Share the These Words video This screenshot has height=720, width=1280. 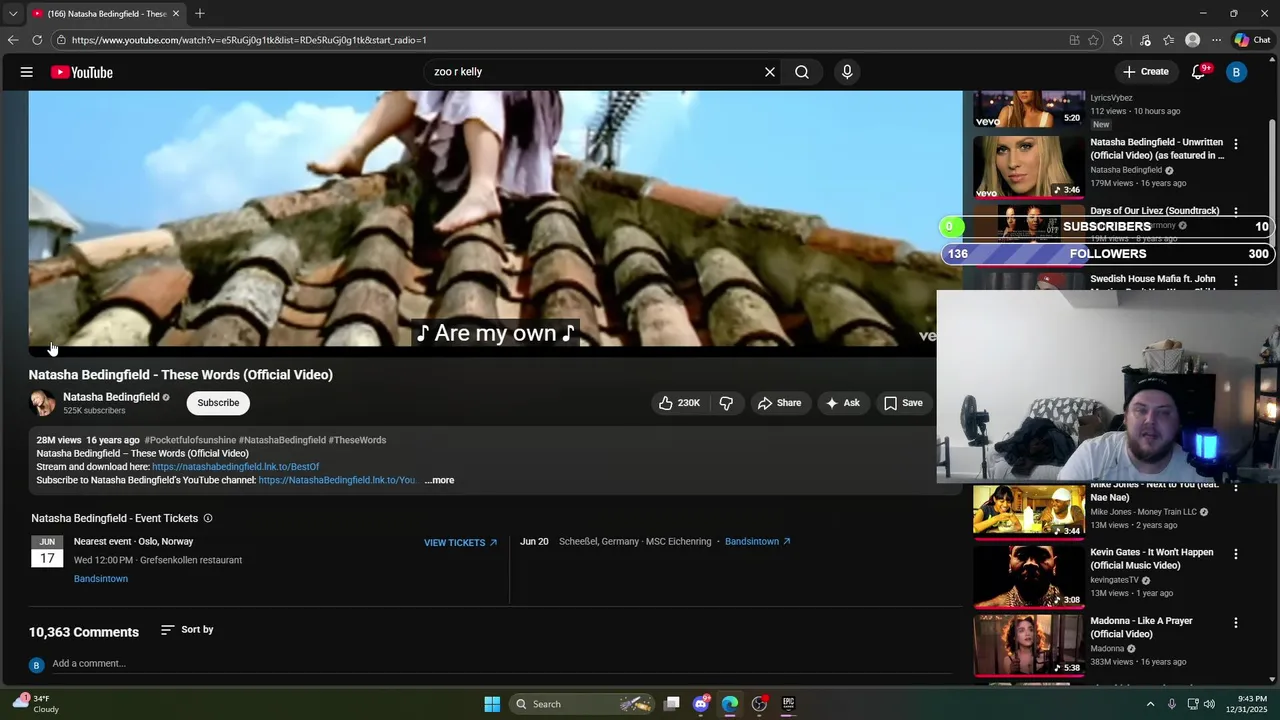[779, 403]
